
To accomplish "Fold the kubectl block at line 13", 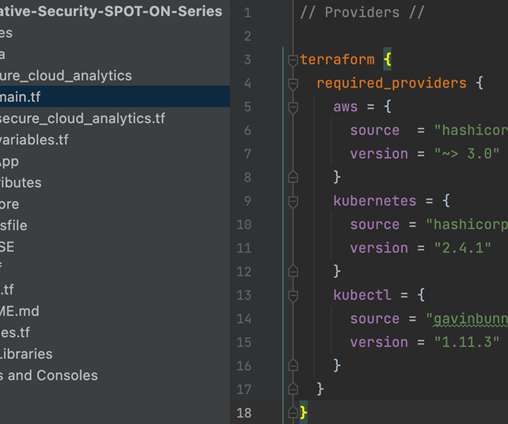I will (293, 296).
